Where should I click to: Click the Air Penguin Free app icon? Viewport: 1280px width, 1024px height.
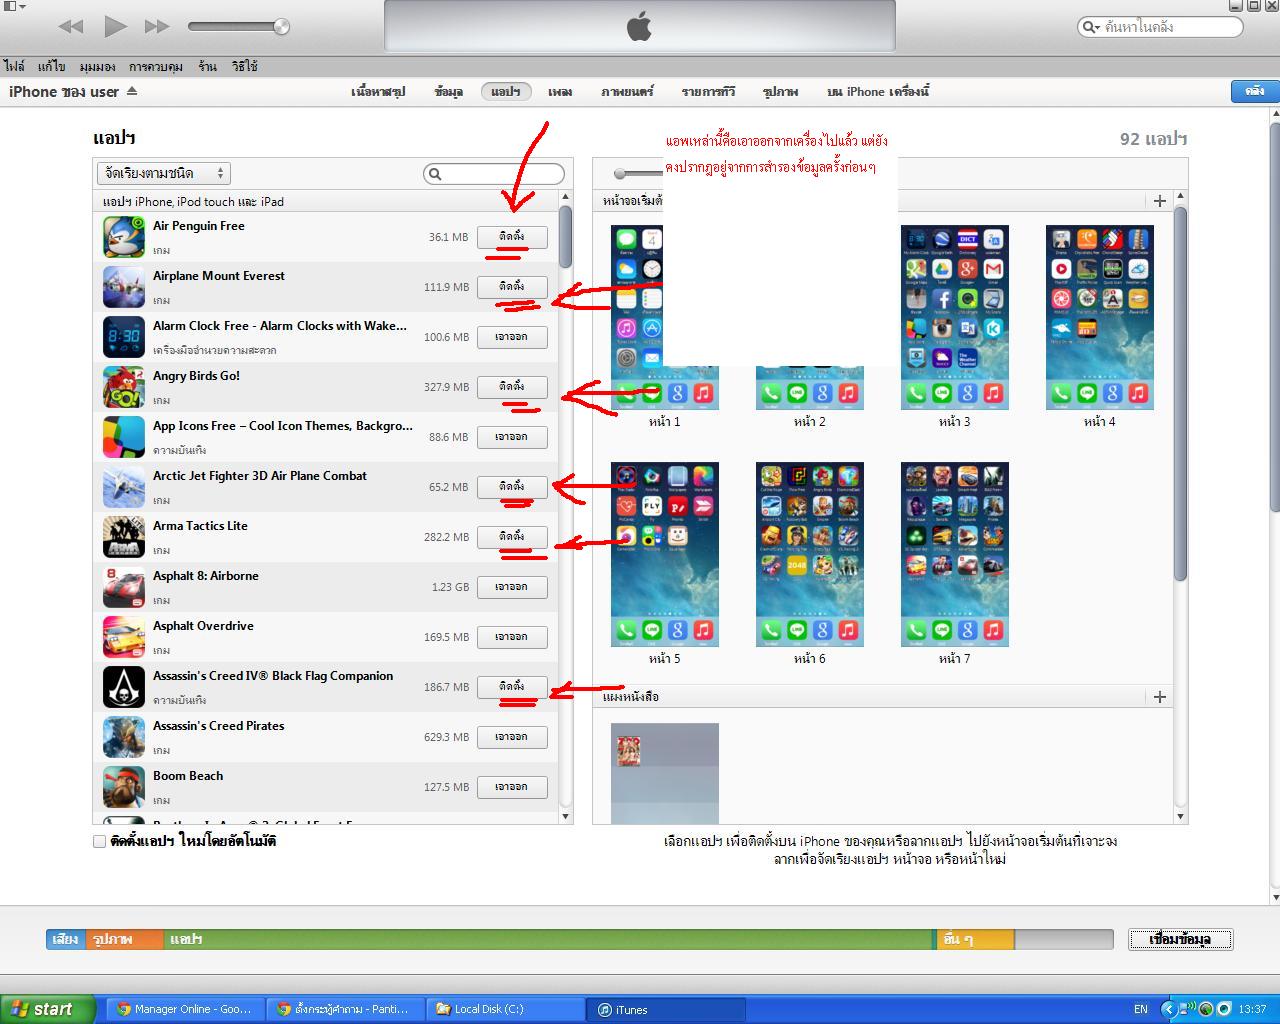pyautogui.click(x=124, y=237)
